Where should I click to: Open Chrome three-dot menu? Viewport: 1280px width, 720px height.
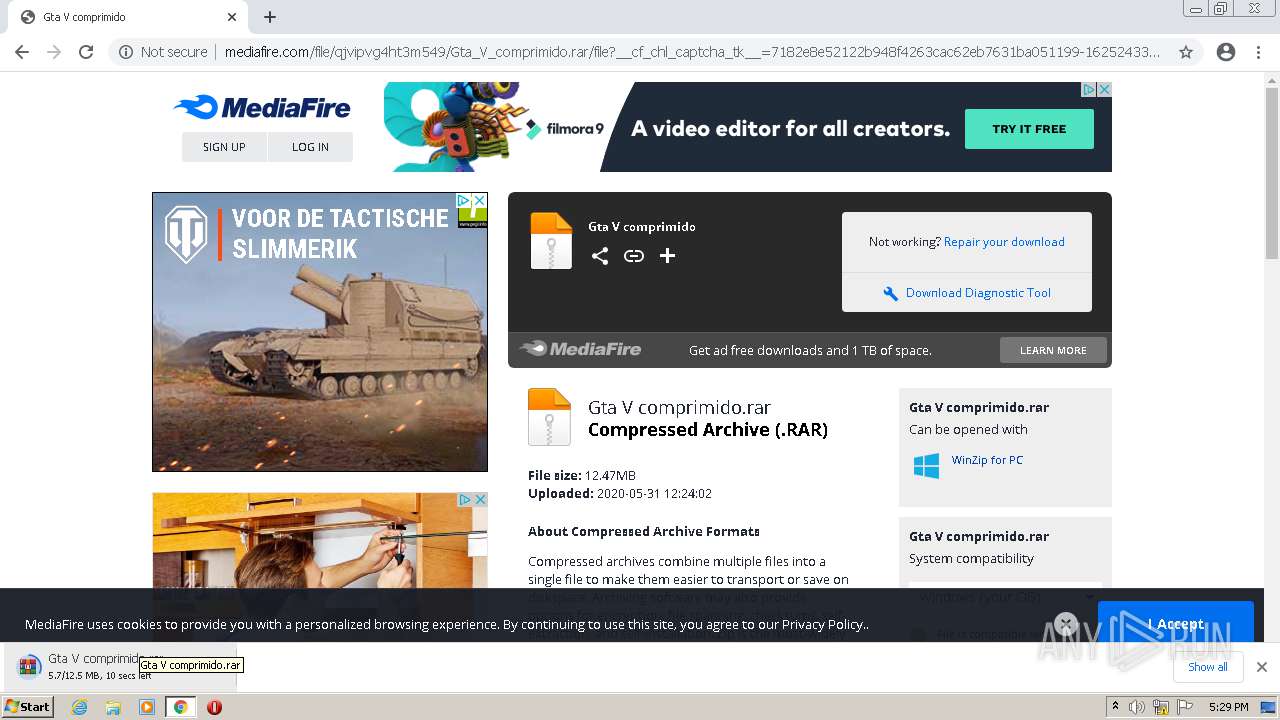click(1258, 52)
